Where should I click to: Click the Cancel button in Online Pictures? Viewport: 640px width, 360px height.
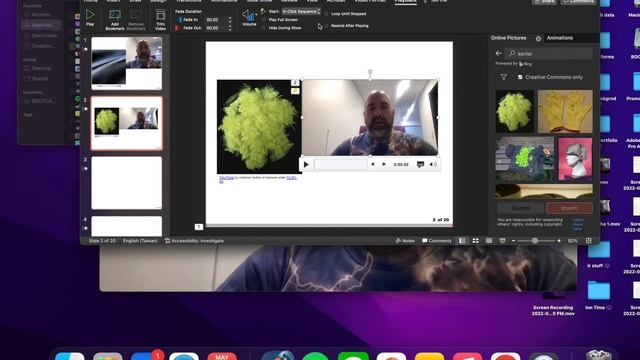tap(520, 208)
